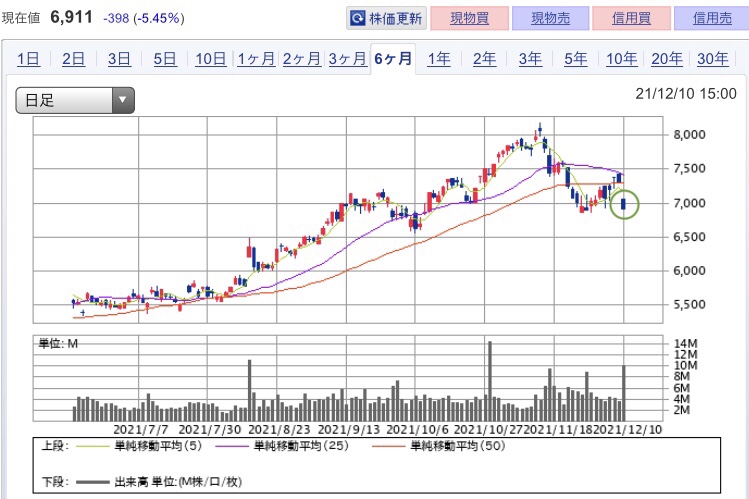This screenshot has height=499, width=749.
Task: Click the 2021/10/6 date label
Action: (417, 430)
